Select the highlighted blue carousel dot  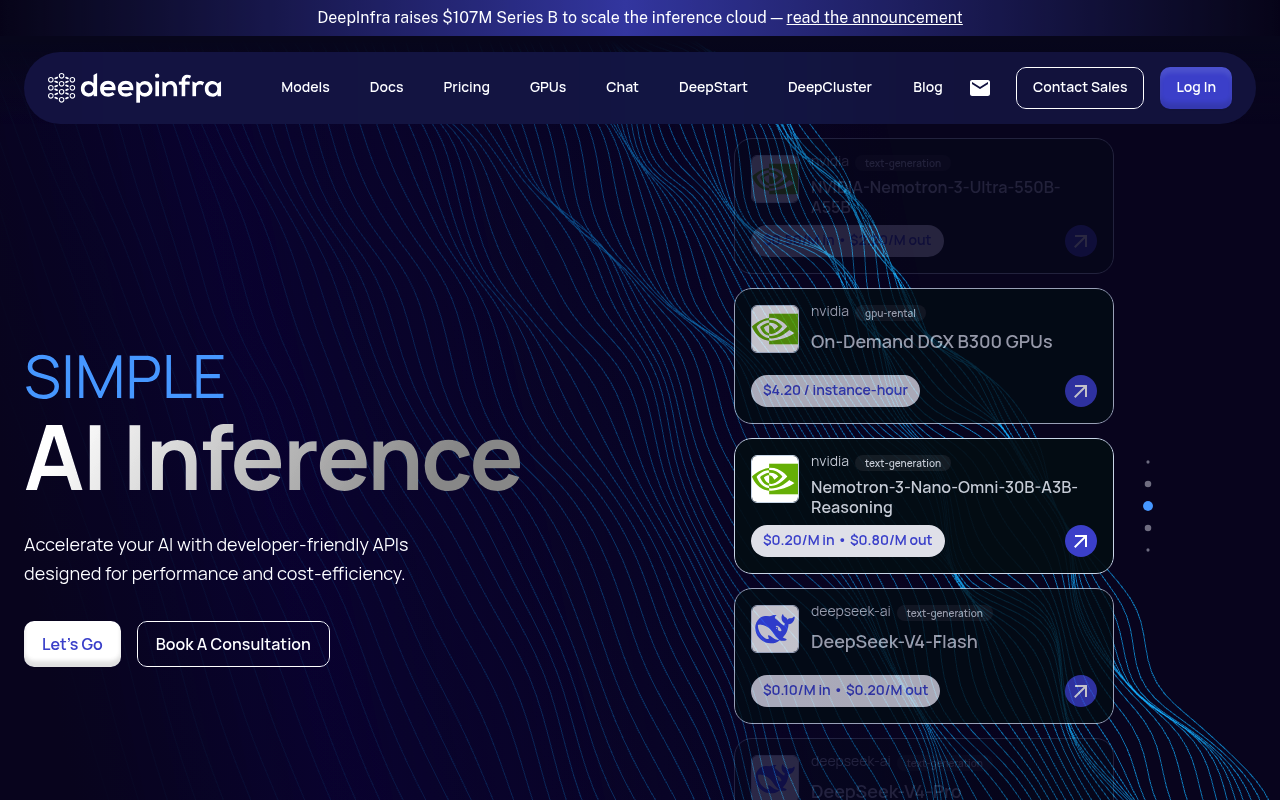[1148, 506]
